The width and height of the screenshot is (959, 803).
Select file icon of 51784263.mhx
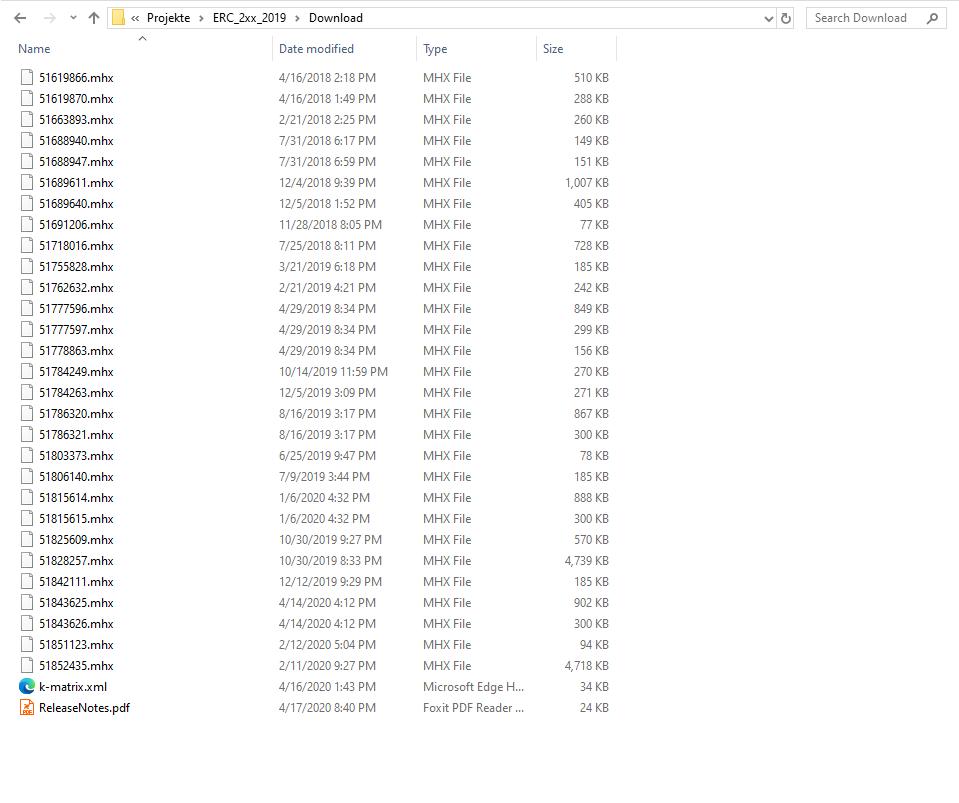click(26, 392)
